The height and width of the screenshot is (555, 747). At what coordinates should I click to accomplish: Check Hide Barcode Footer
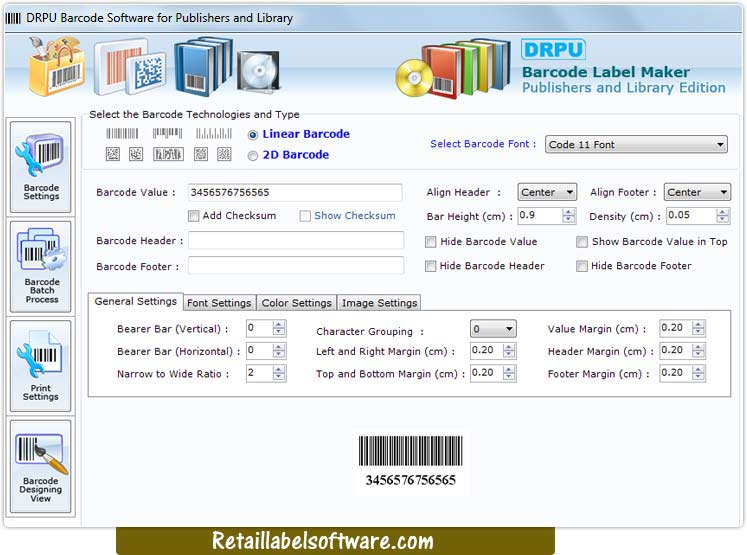(x=582, y=266)
